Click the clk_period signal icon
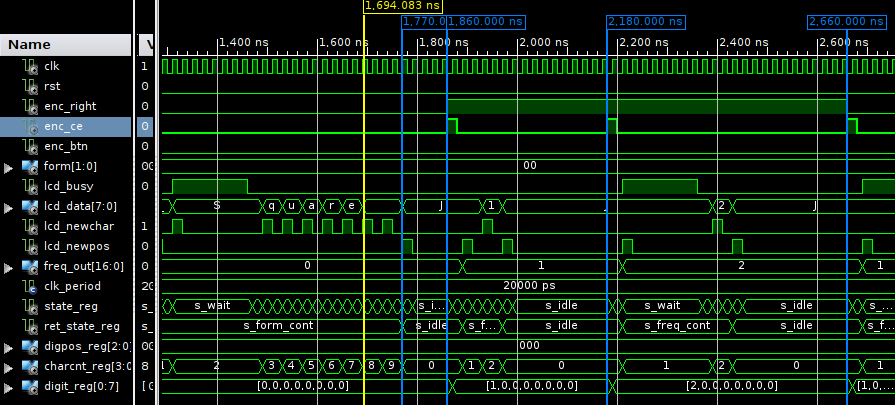 click(29, 286)
